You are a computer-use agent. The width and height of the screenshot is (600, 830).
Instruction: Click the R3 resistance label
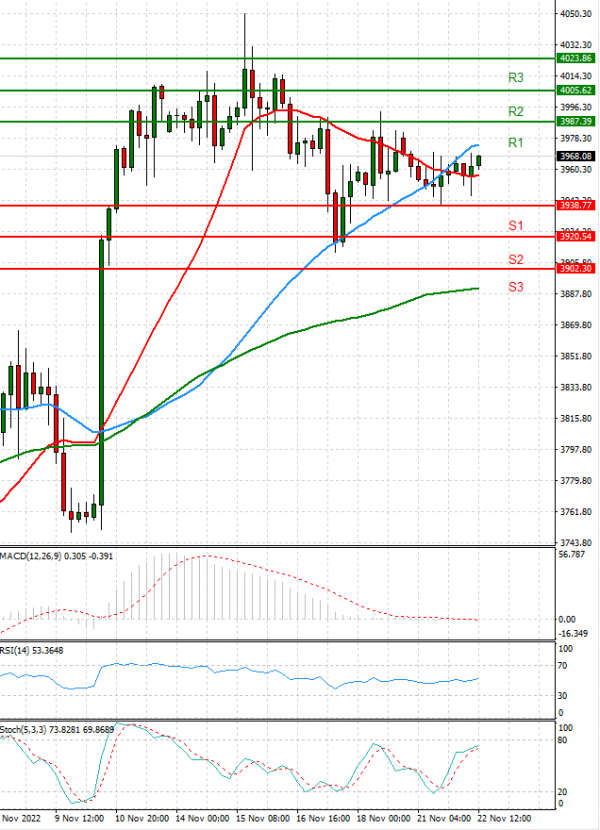pos(515,78)
